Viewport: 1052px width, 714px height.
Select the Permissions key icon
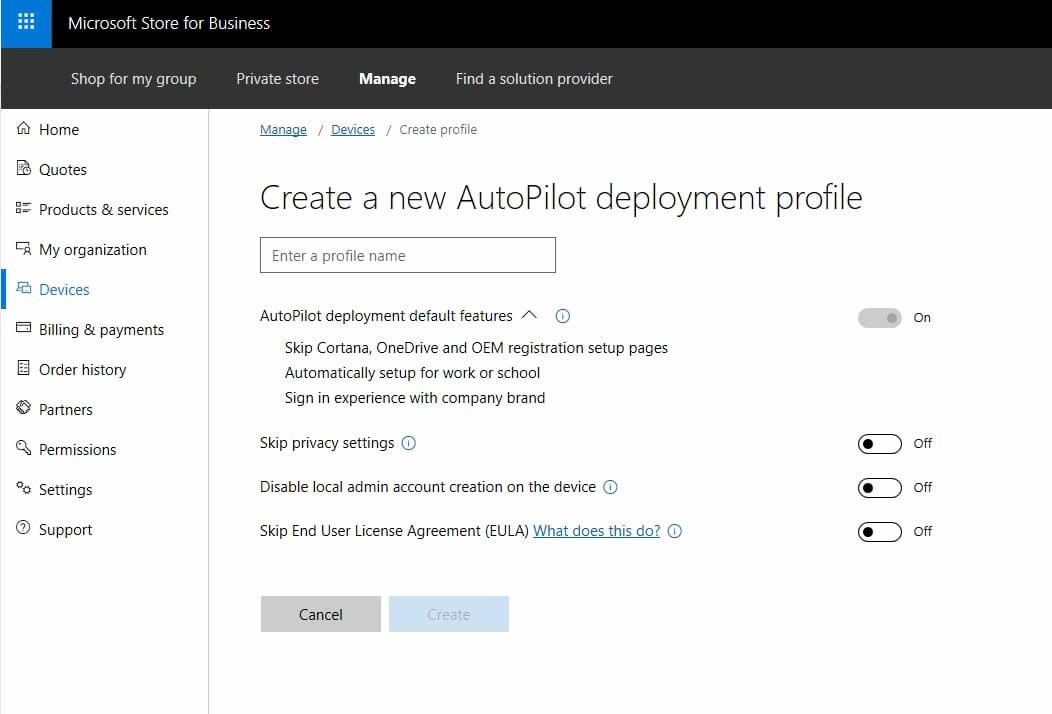22,449
